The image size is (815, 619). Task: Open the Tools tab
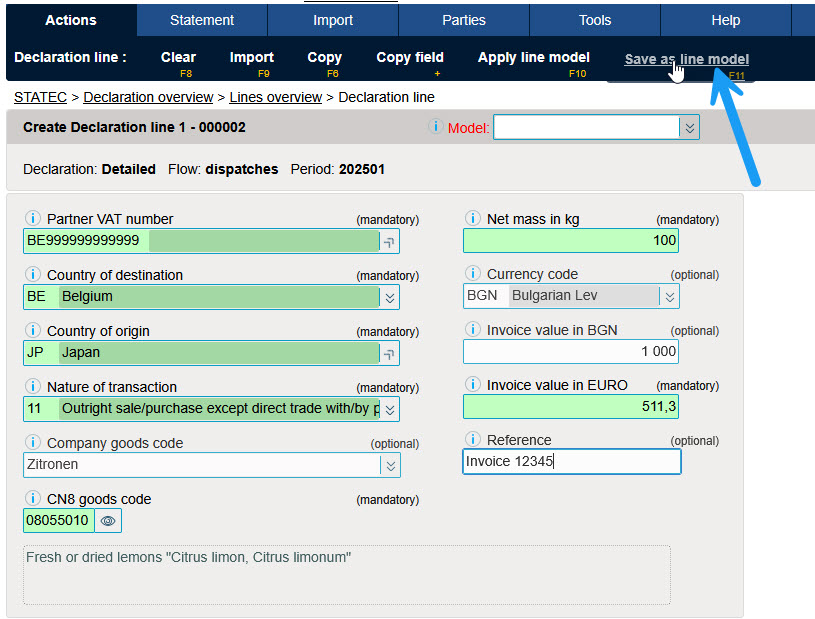pyautogui.click(x=595, y=20)
